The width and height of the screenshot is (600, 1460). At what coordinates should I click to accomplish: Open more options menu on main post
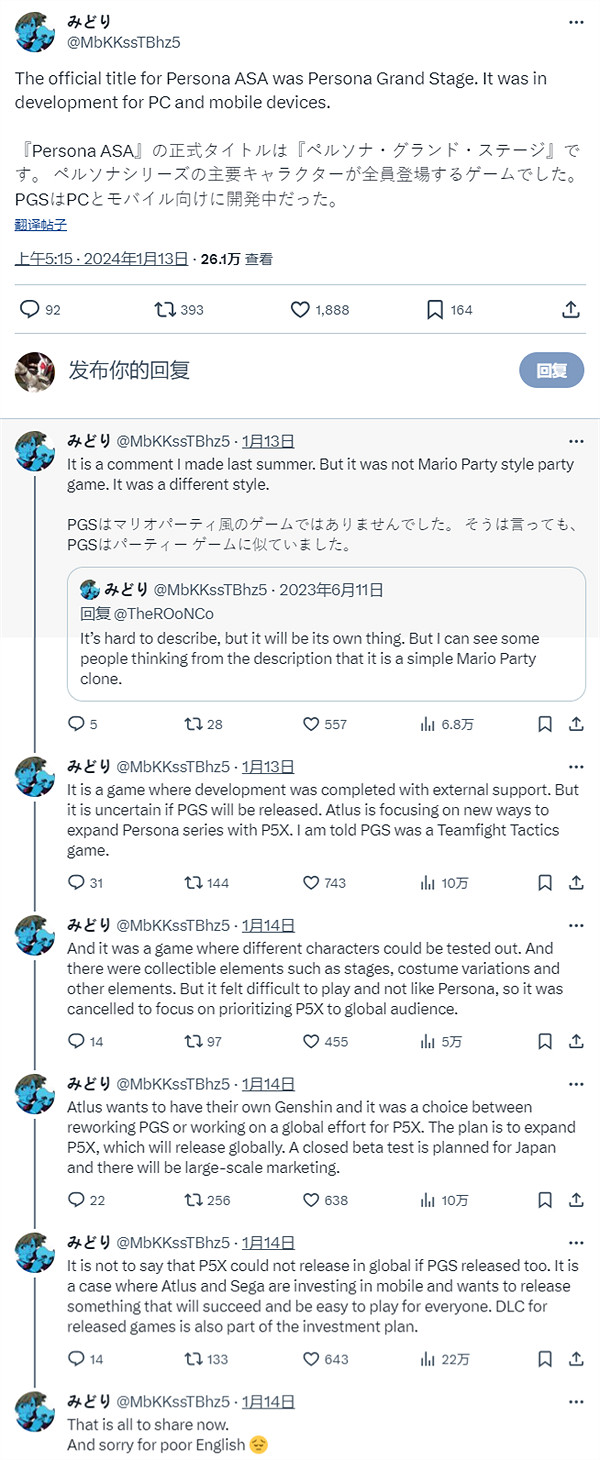coord(576,22)
